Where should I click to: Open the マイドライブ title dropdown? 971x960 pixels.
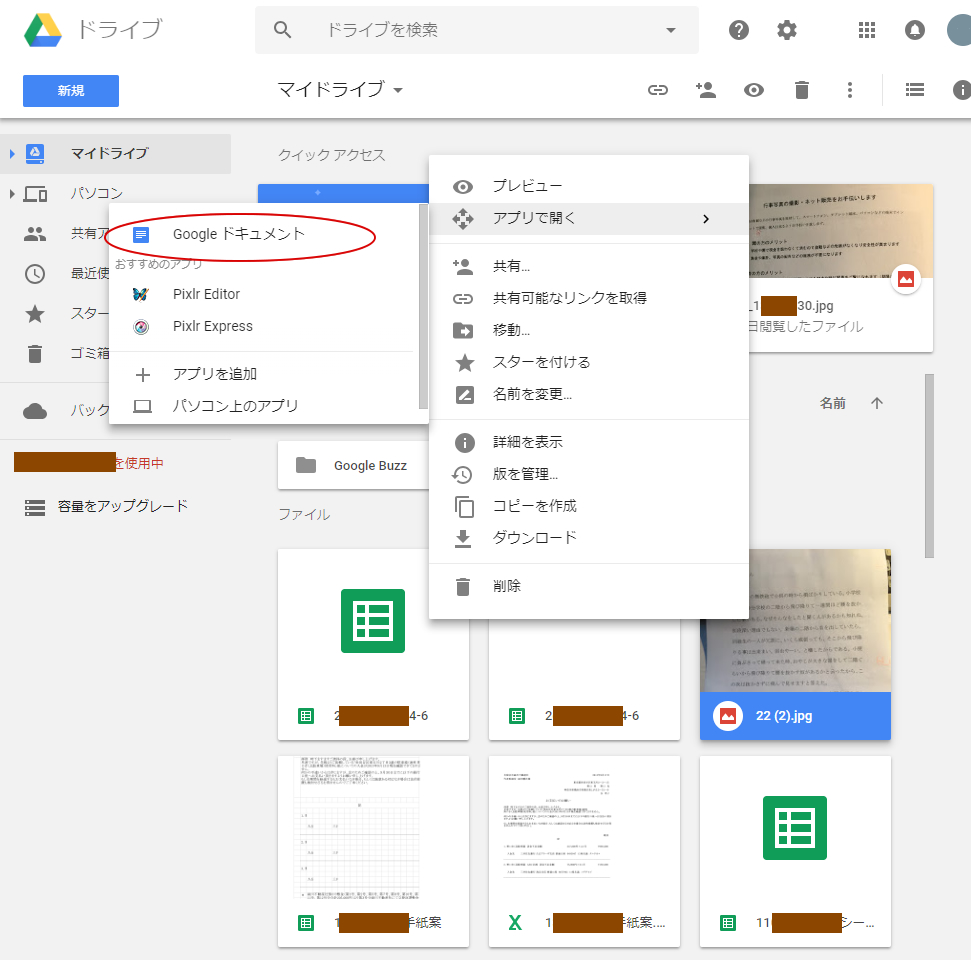click(341, 90)
